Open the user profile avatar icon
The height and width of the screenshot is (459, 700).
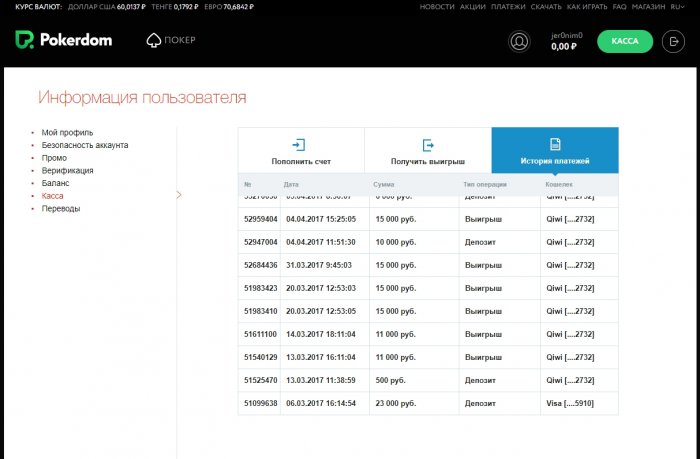519,41
